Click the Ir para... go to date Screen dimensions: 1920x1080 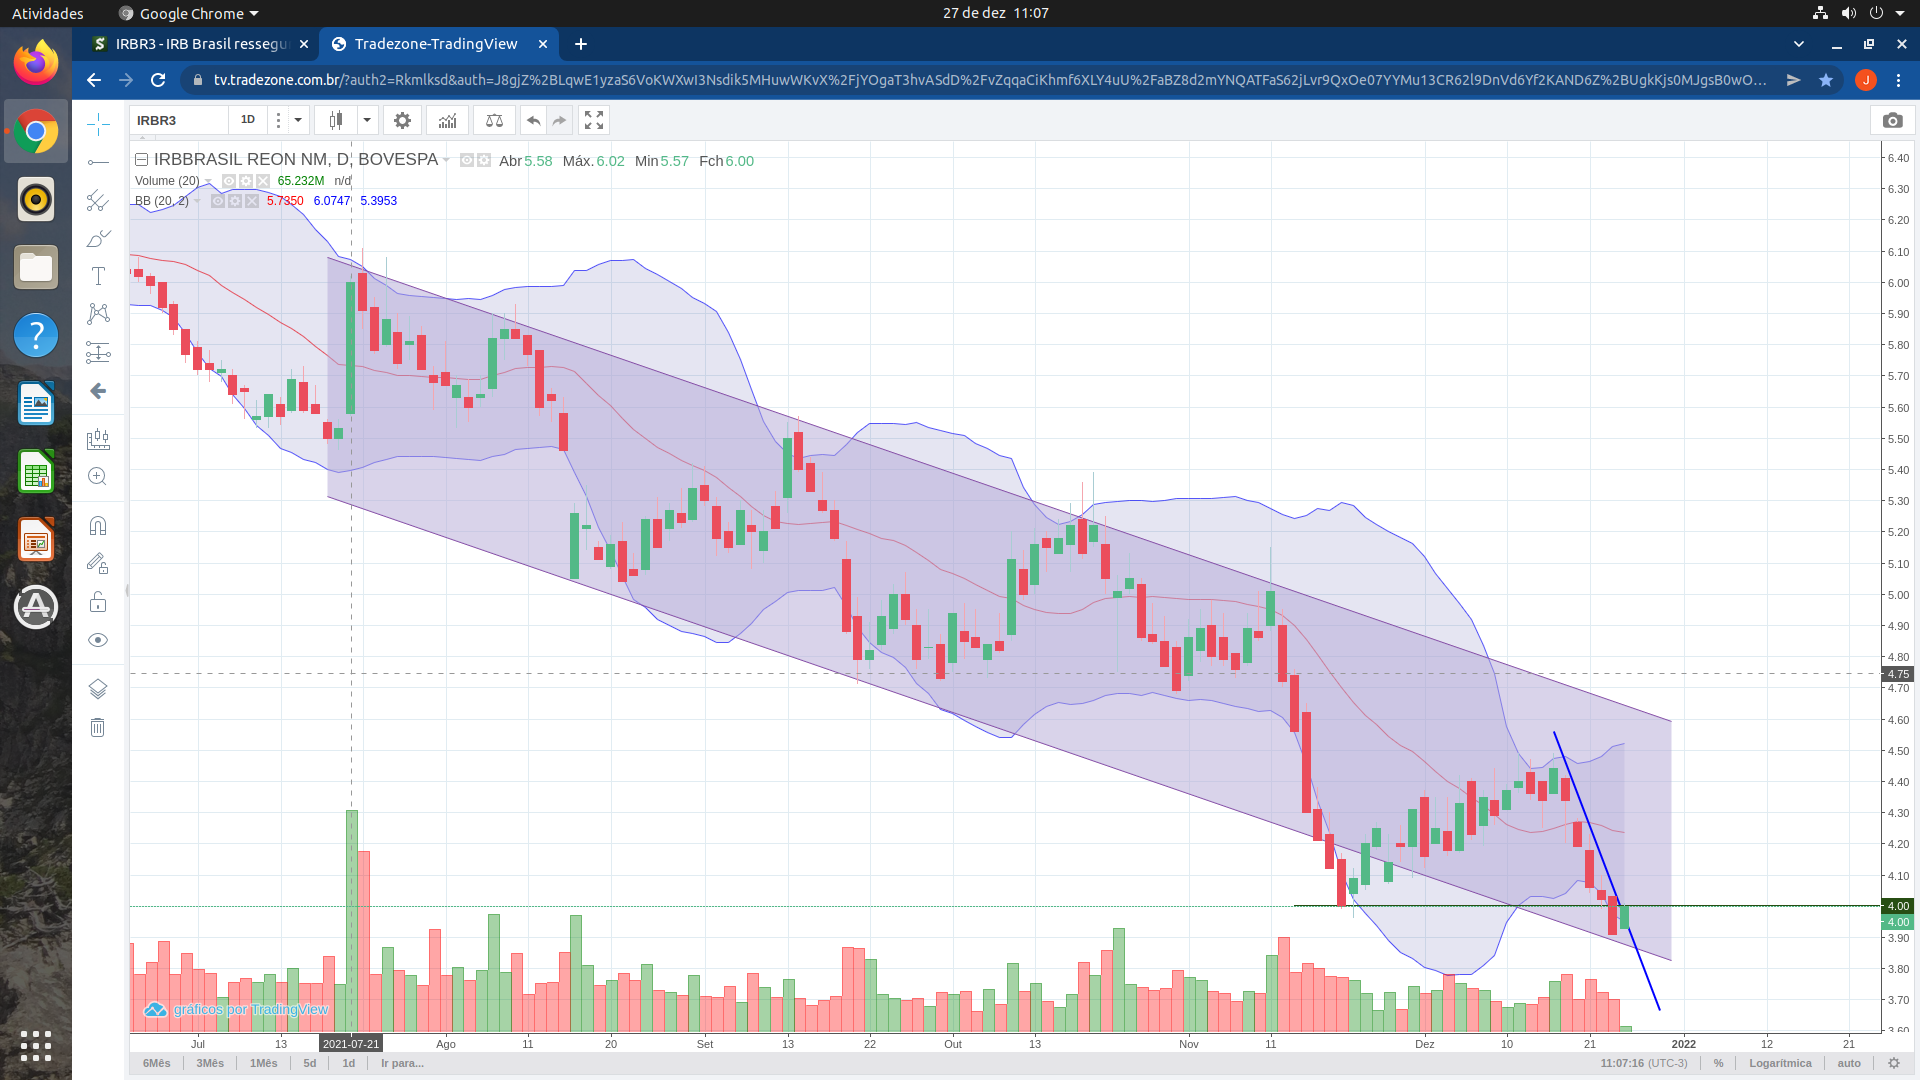[x=402, y=1063]
